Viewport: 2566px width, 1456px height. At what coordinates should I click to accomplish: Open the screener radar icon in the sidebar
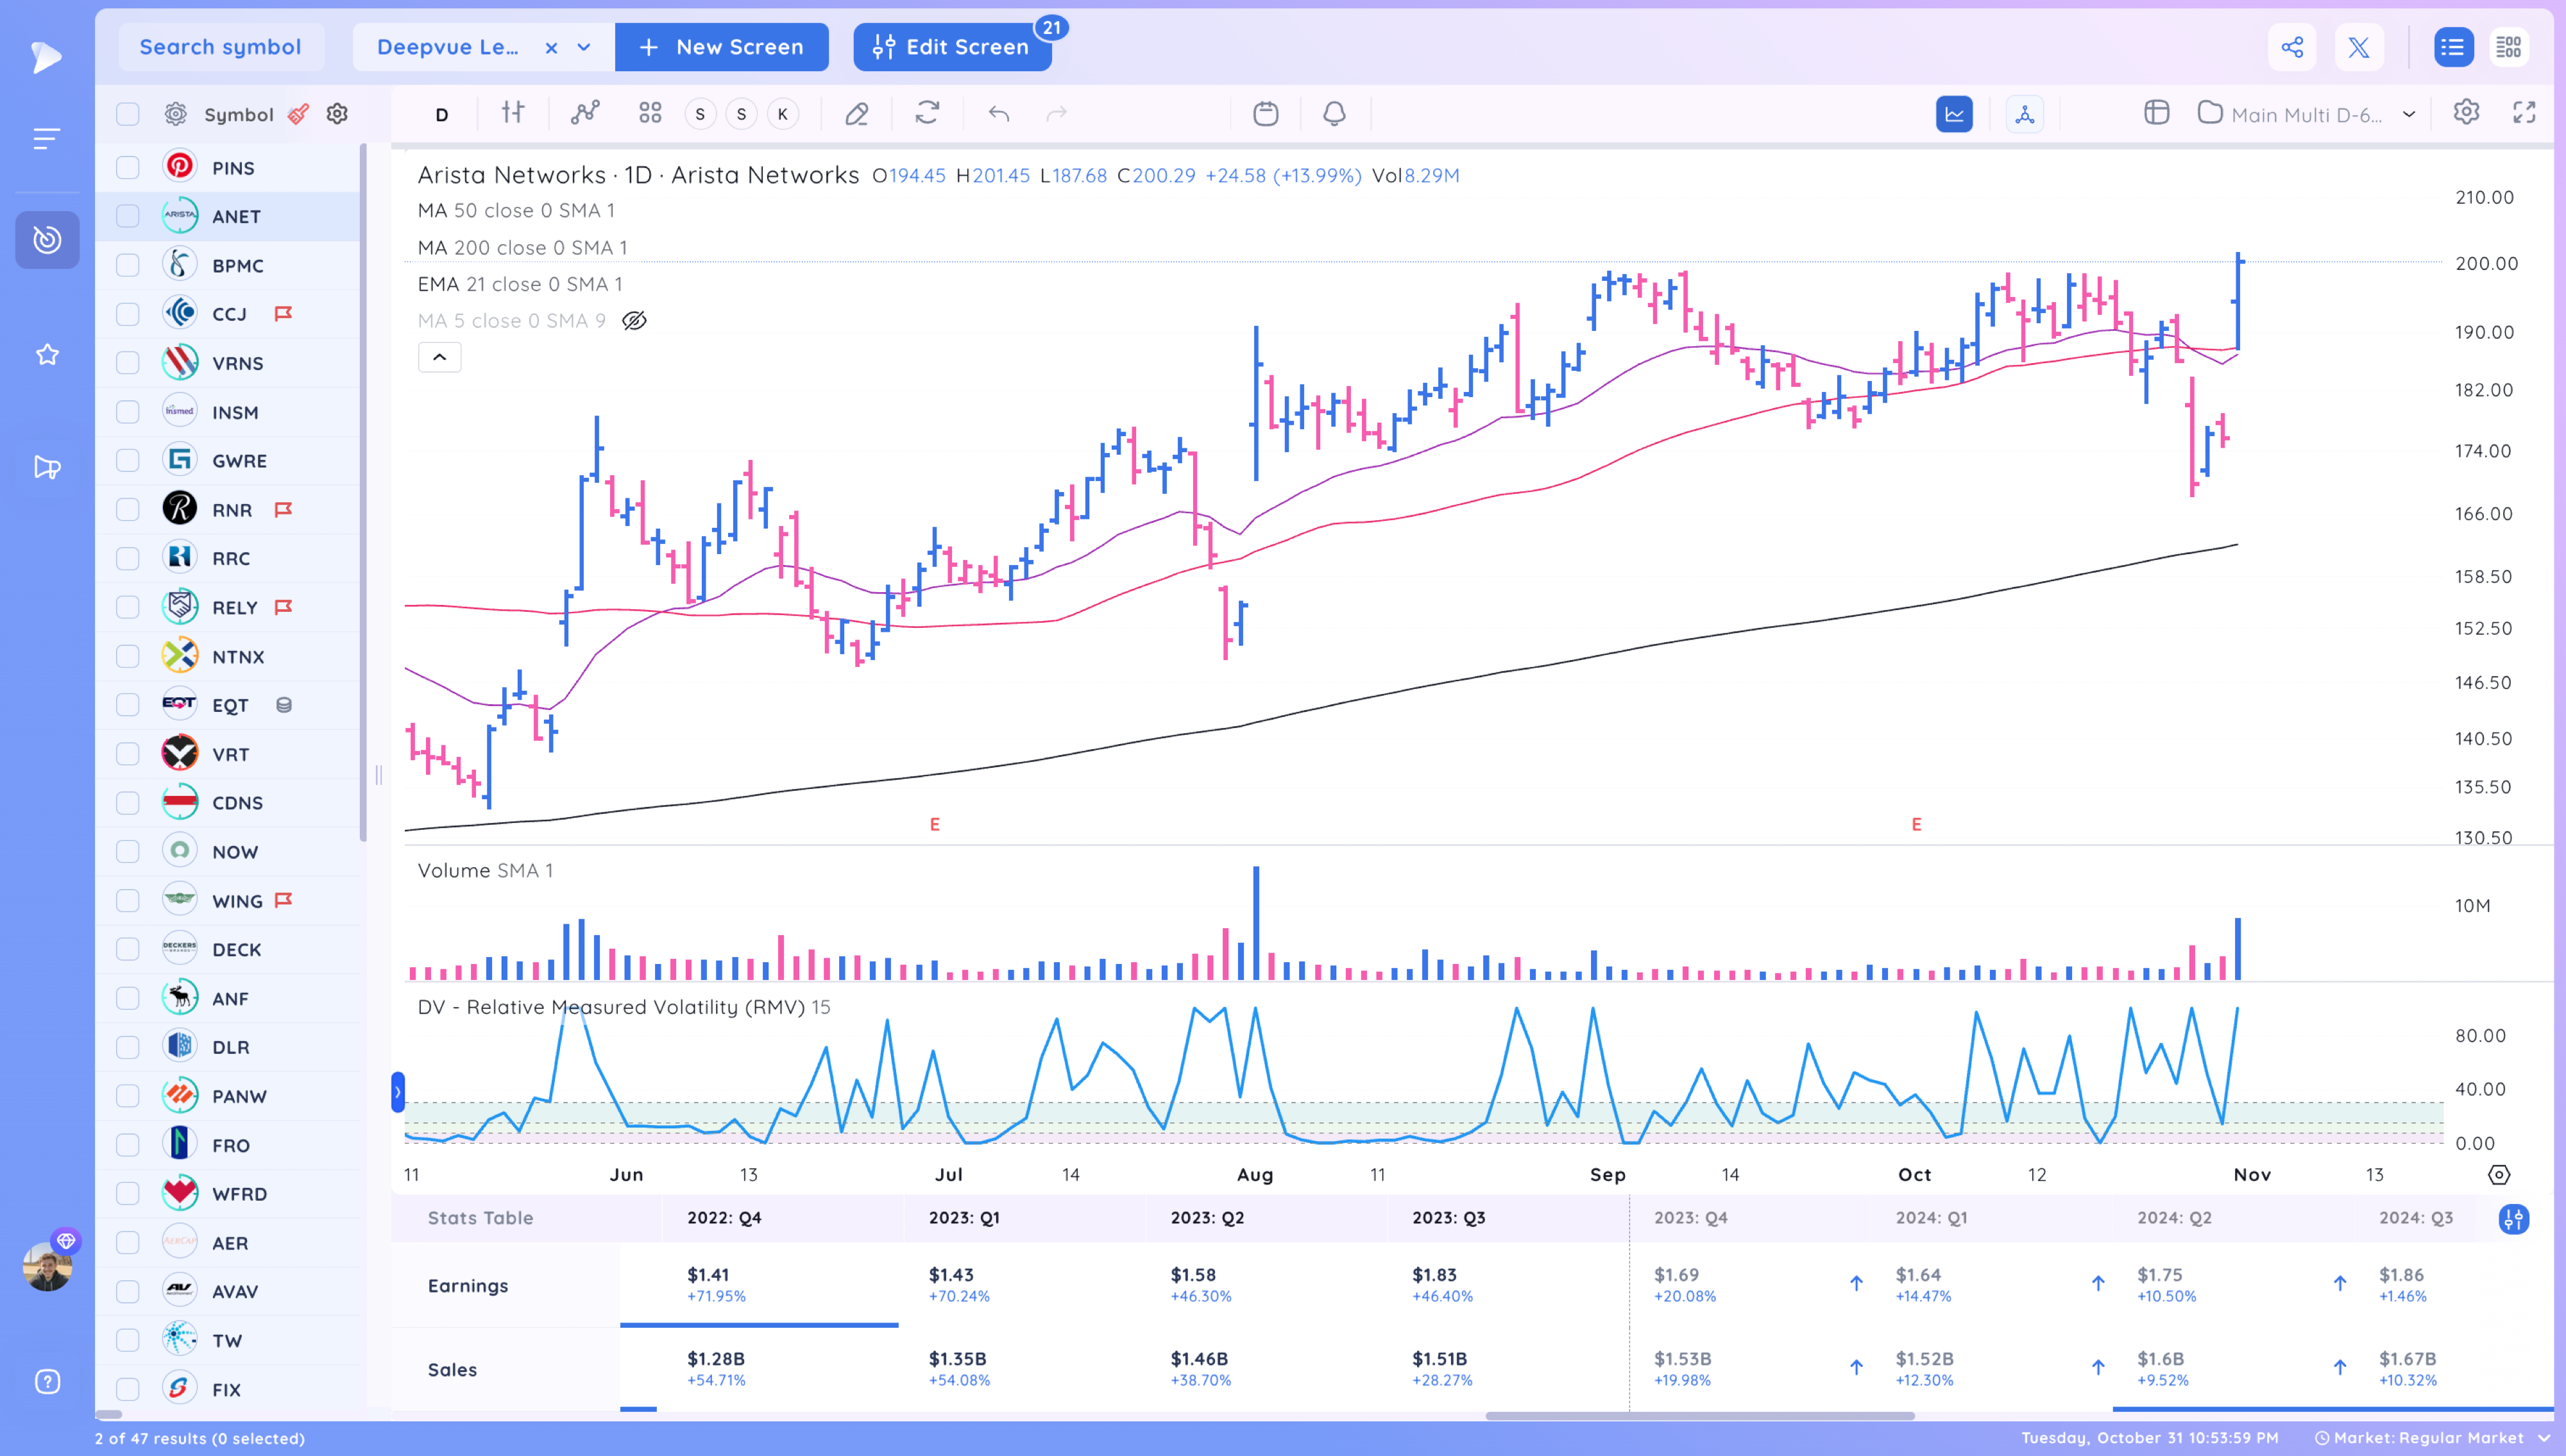(x=47, y=240)
